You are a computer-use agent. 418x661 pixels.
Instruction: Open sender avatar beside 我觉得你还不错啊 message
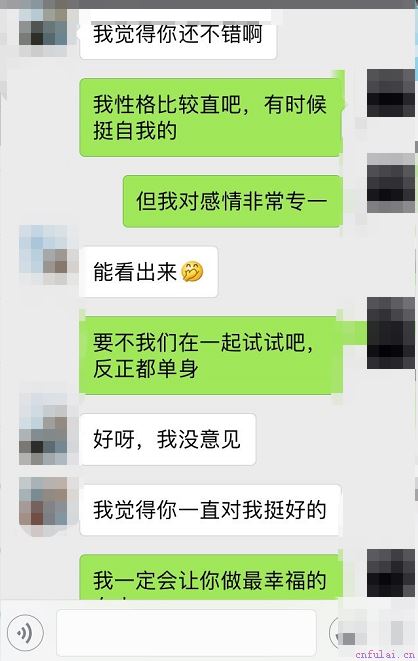(x=43, y=29)
